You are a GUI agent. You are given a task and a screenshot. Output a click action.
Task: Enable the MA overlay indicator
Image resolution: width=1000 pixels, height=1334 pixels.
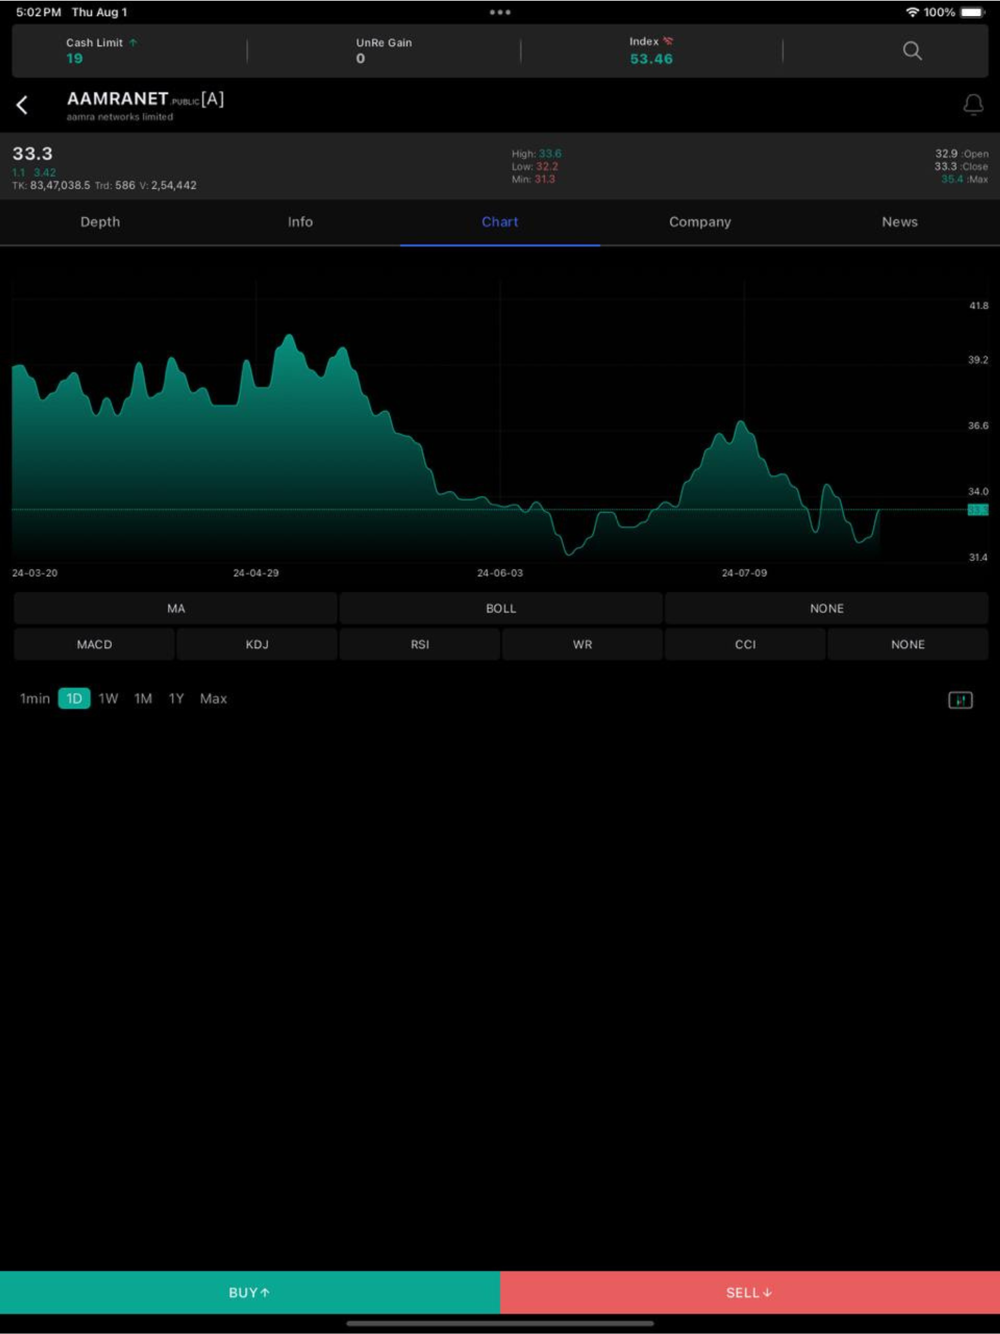point(176,608)
